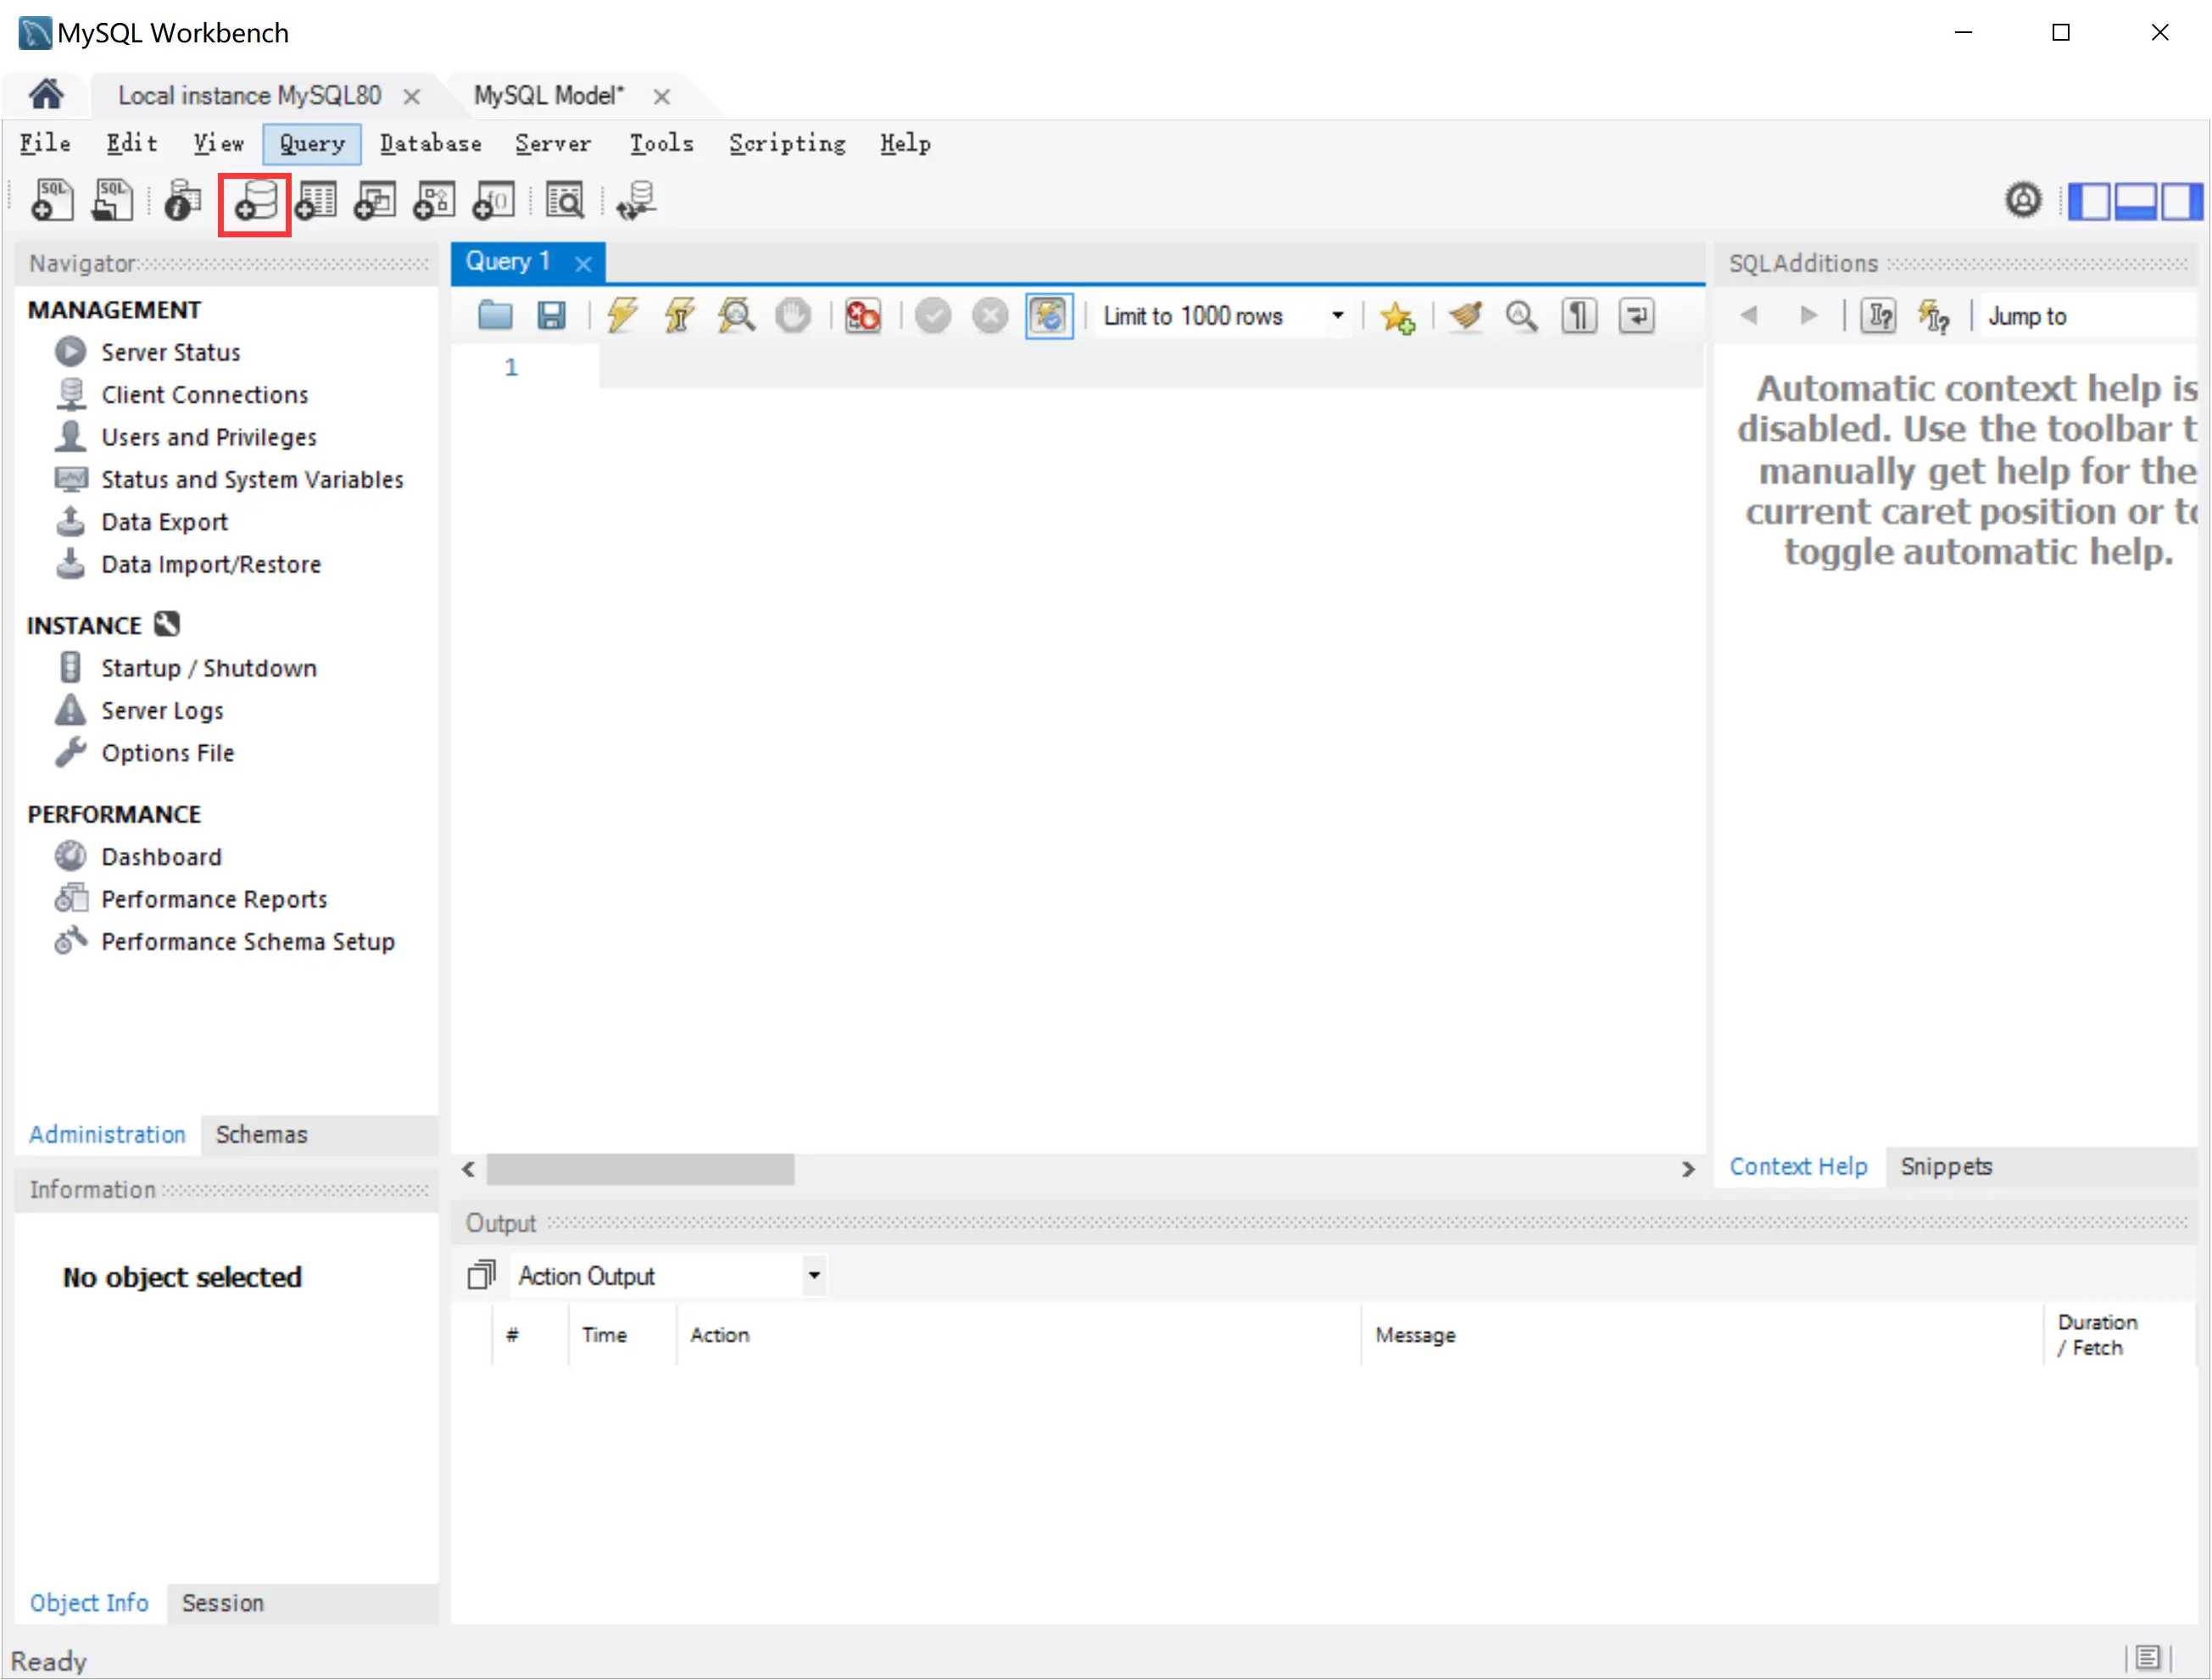The image size is (2212, 1680).
Task: Click the create new schema icon
Action: tap(255, 203)
